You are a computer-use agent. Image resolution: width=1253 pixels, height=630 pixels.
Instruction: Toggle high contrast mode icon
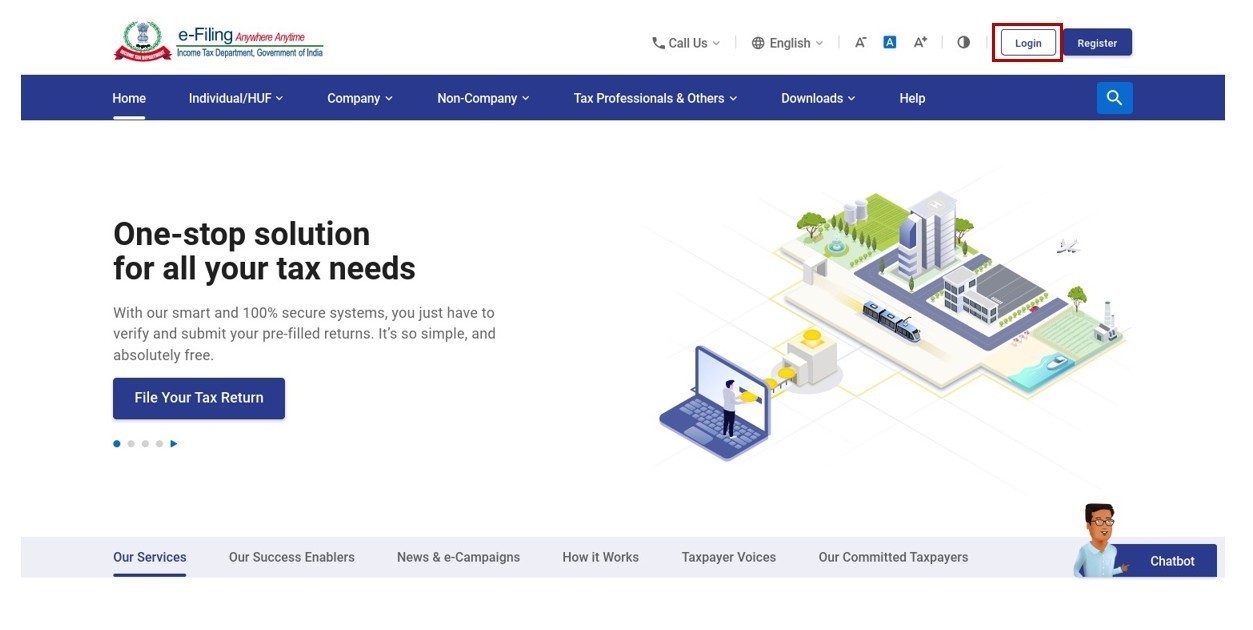click(963, 42)
